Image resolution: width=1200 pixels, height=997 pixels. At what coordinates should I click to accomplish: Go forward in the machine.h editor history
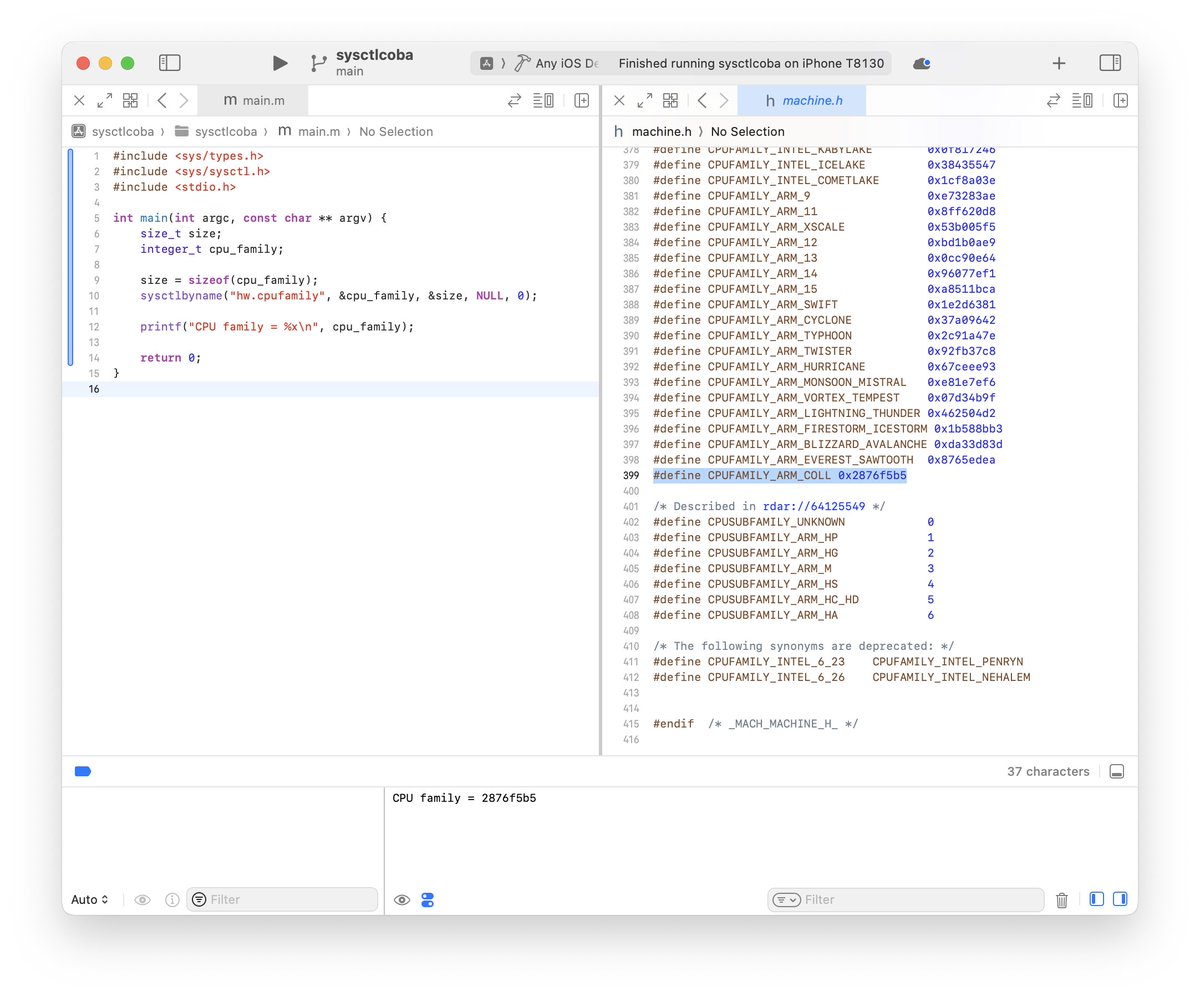(724, 100)
